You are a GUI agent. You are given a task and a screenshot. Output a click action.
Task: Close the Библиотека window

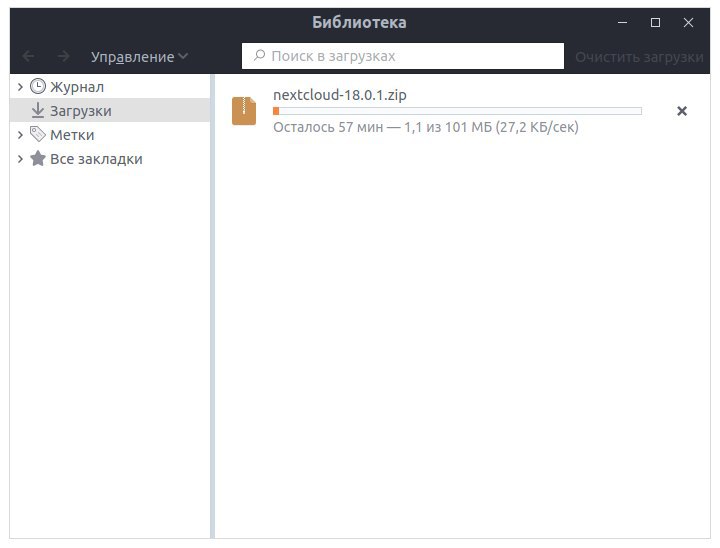click(x=688, y=22)
